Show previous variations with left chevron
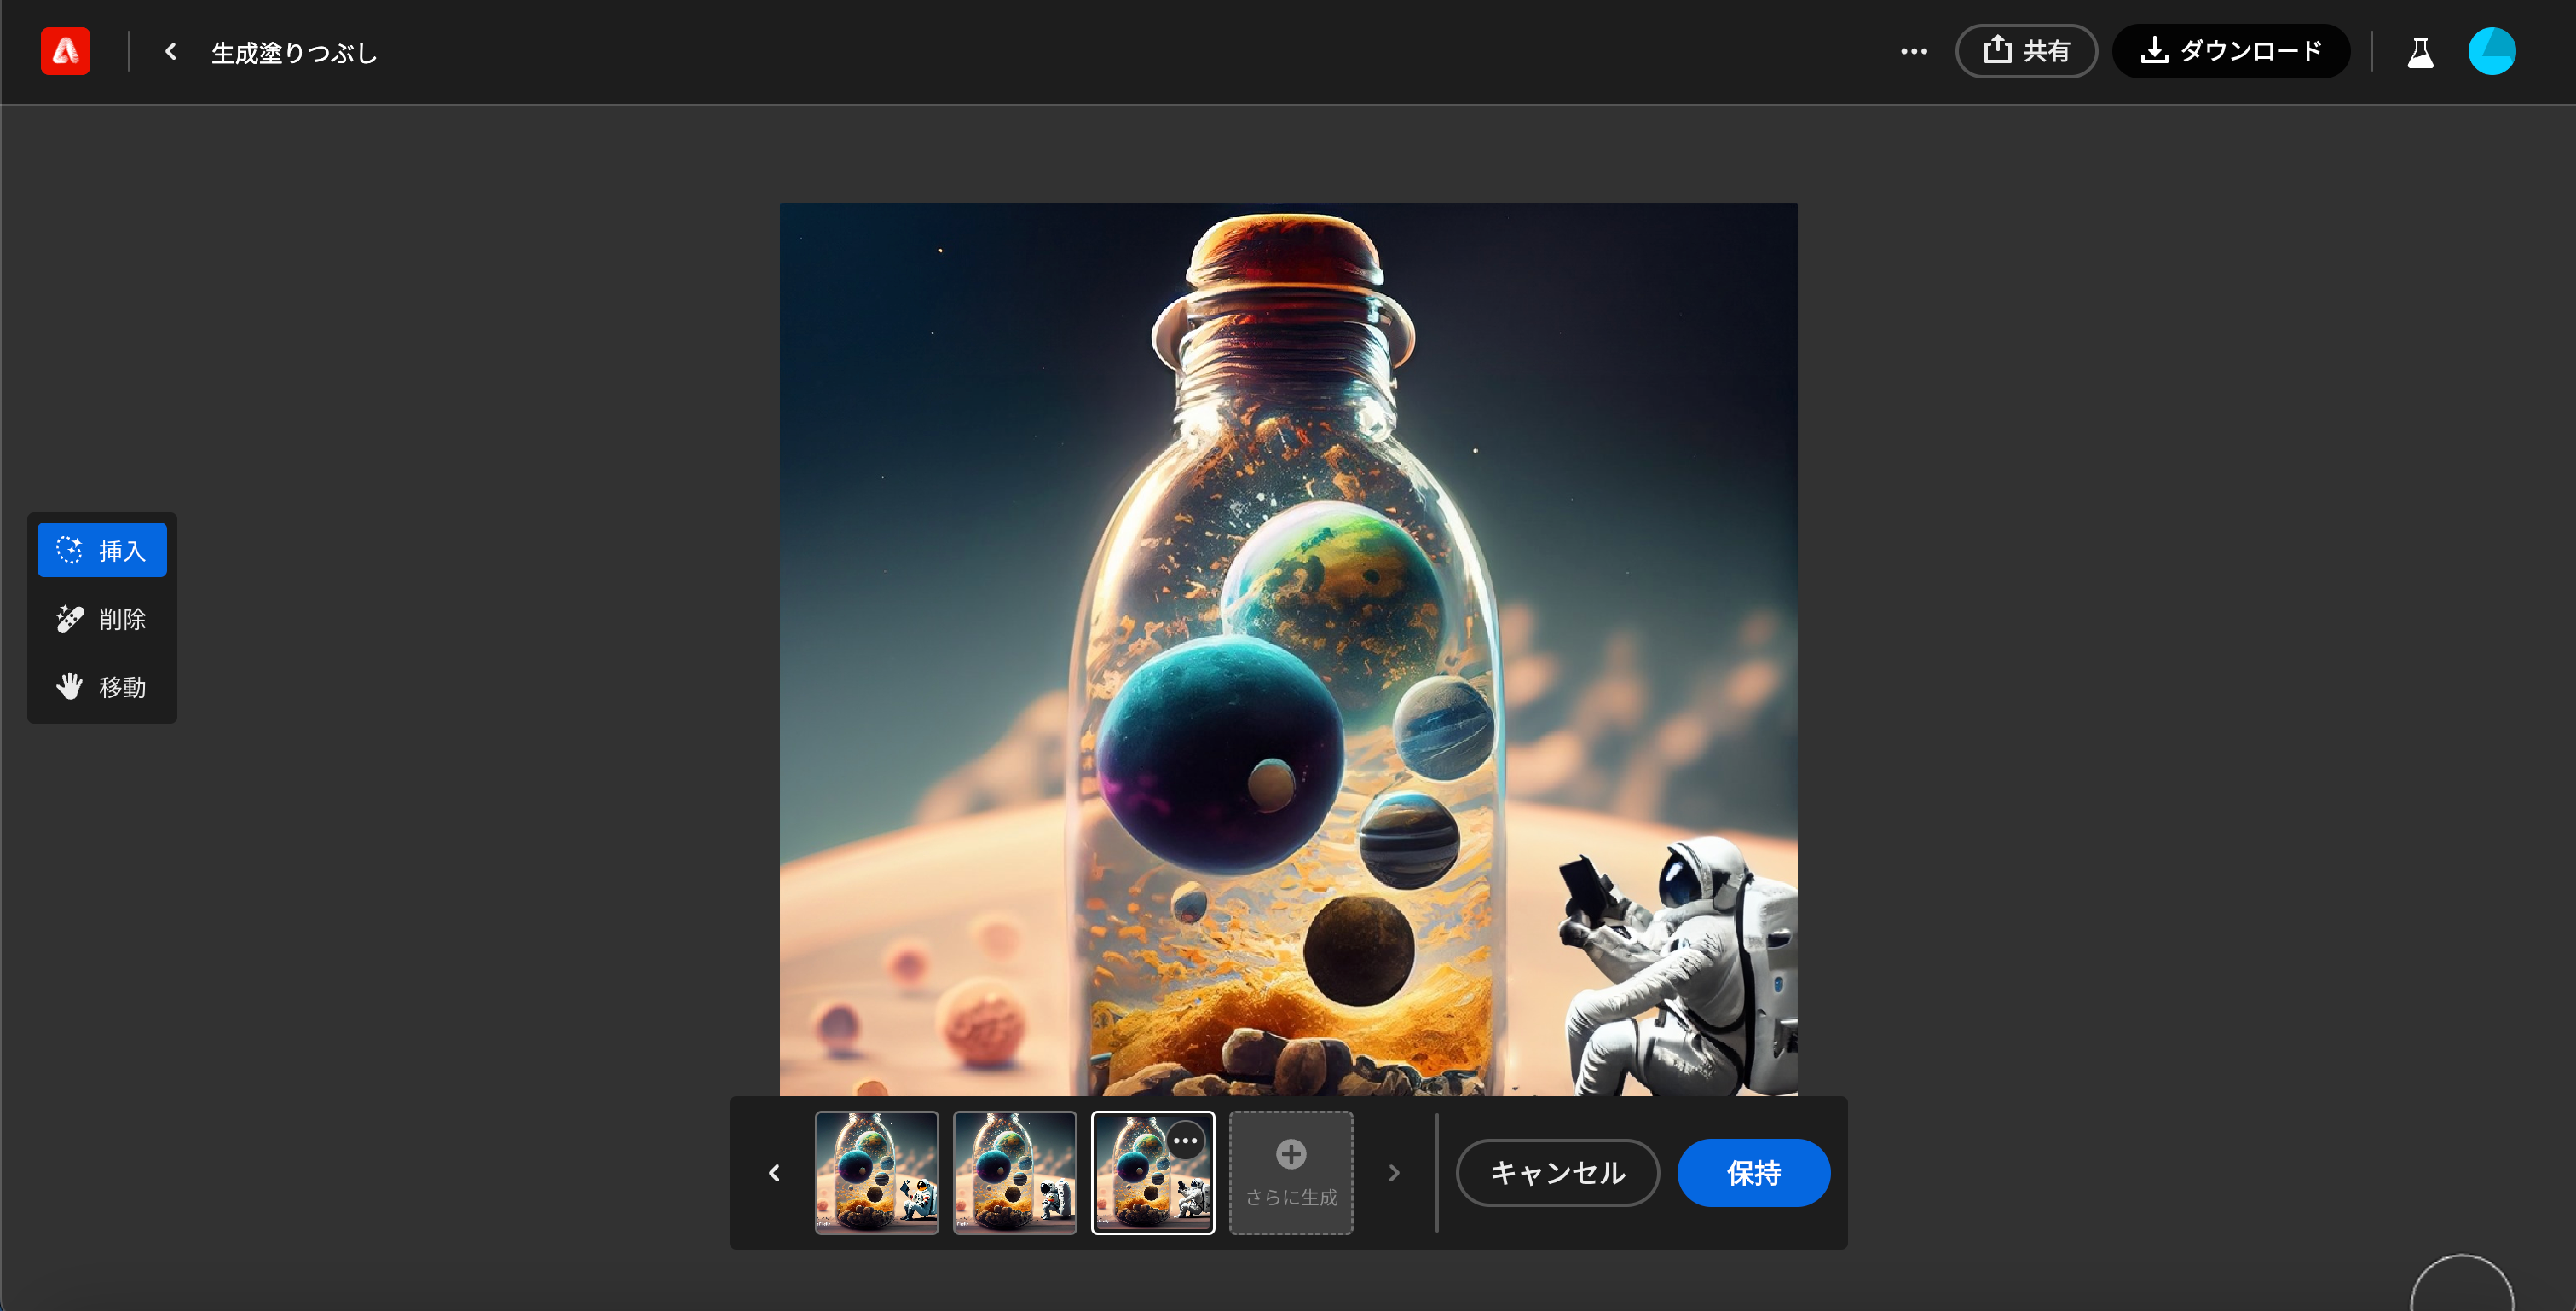The image size is (2576, 1311). pyautogui.click(x=774, y=1173)
